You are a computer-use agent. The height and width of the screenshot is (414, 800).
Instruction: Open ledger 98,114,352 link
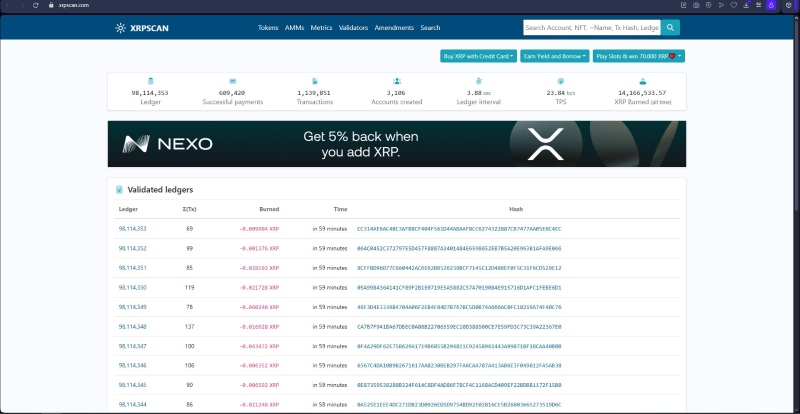pos(133,248)
